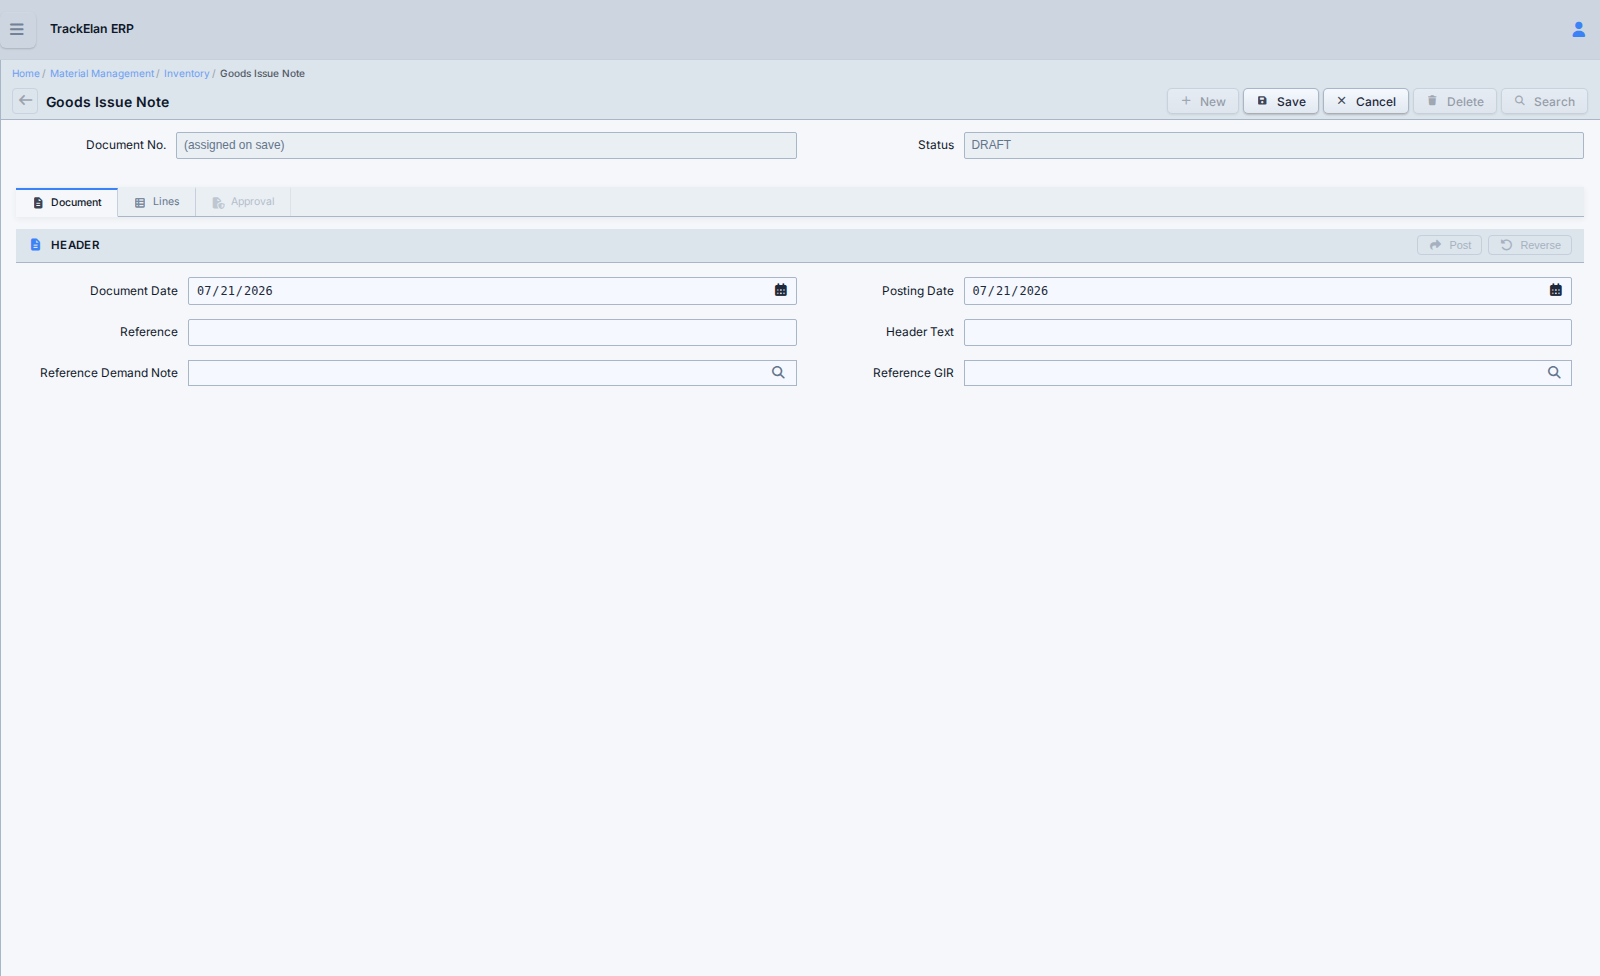Click the Delete button
This screenshot has height=976, width=1600.
click(x=1455, y=101)
